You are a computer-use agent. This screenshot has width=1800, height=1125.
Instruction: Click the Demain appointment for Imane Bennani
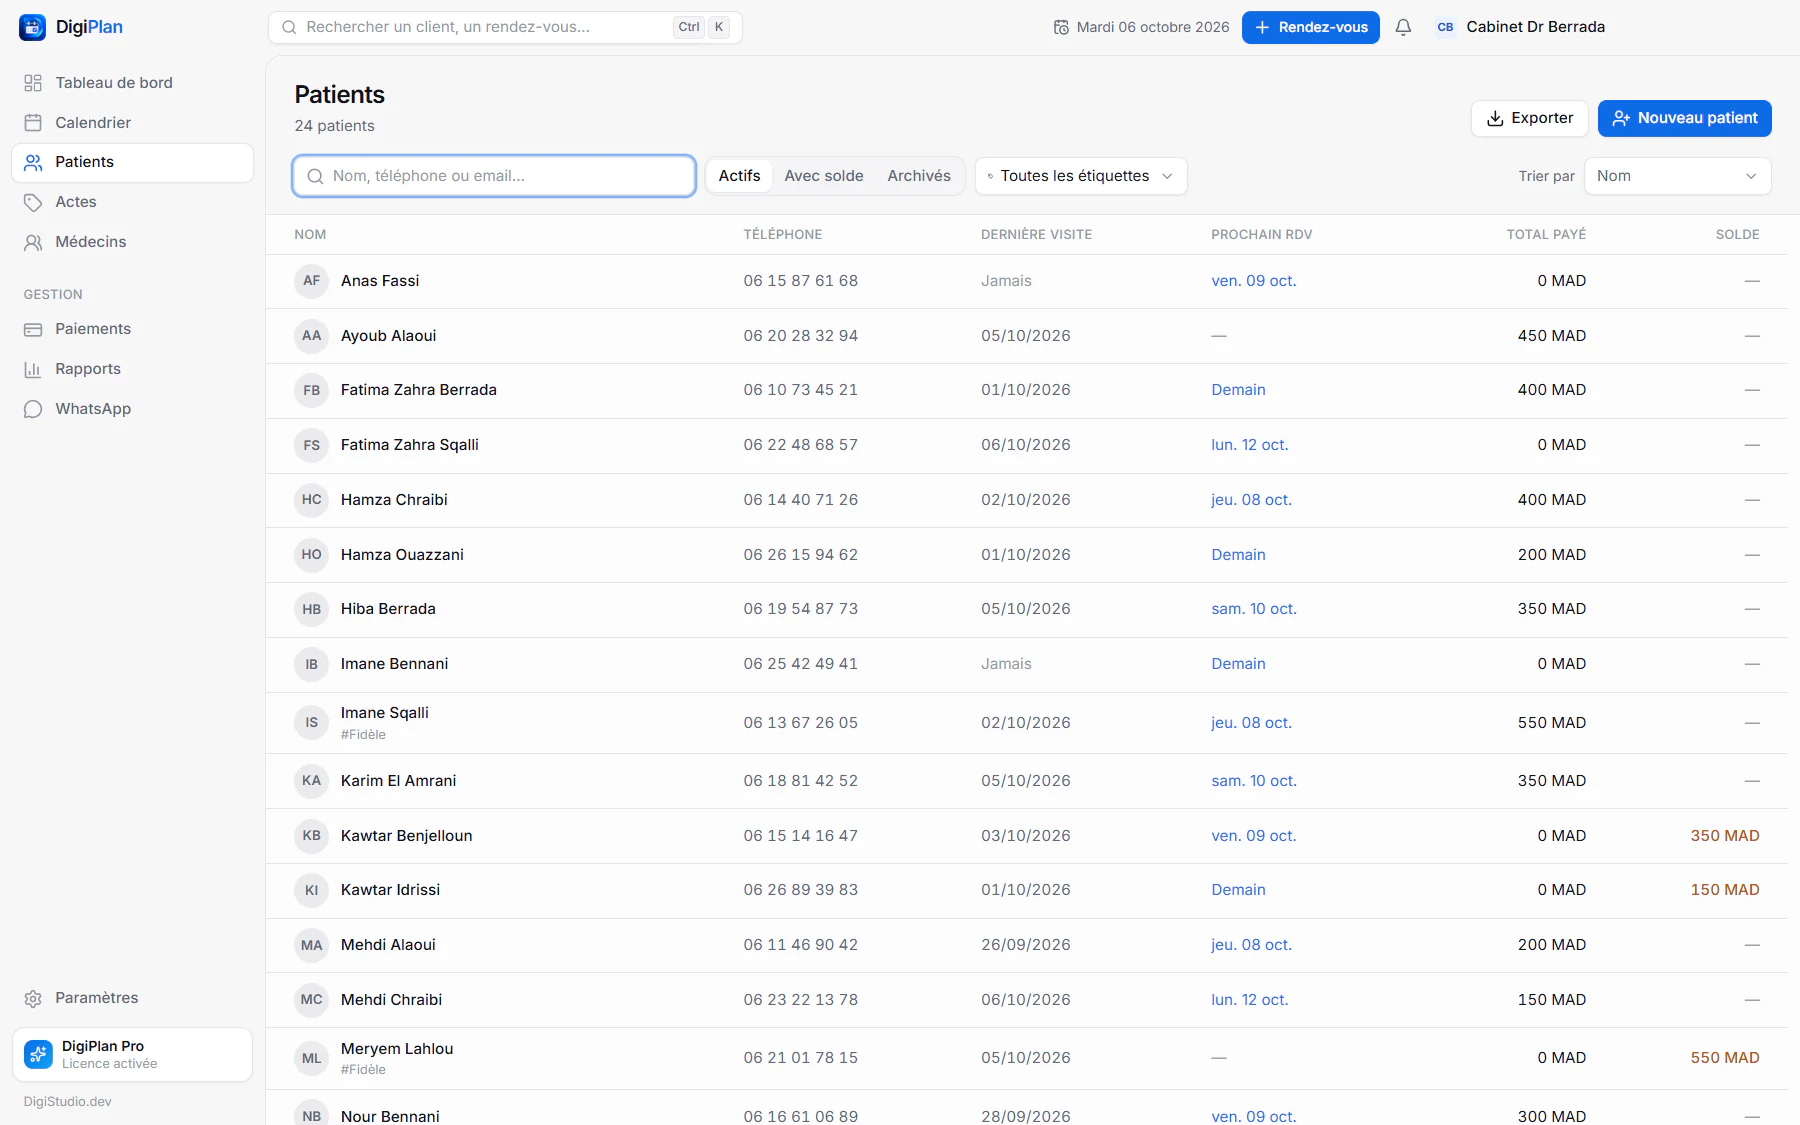coord(1238,664)
